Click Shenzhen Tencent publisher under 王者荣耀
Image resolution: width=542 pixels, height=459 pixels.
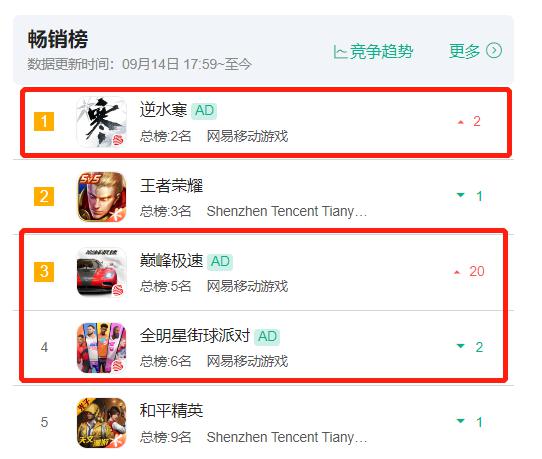tap(287, 211)
